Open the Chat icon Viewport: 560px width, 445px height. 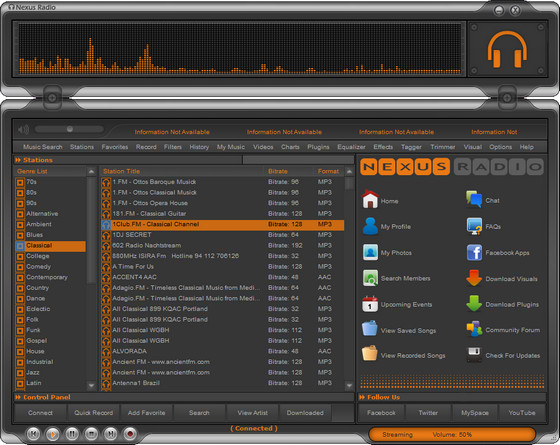tap(474, 199)
